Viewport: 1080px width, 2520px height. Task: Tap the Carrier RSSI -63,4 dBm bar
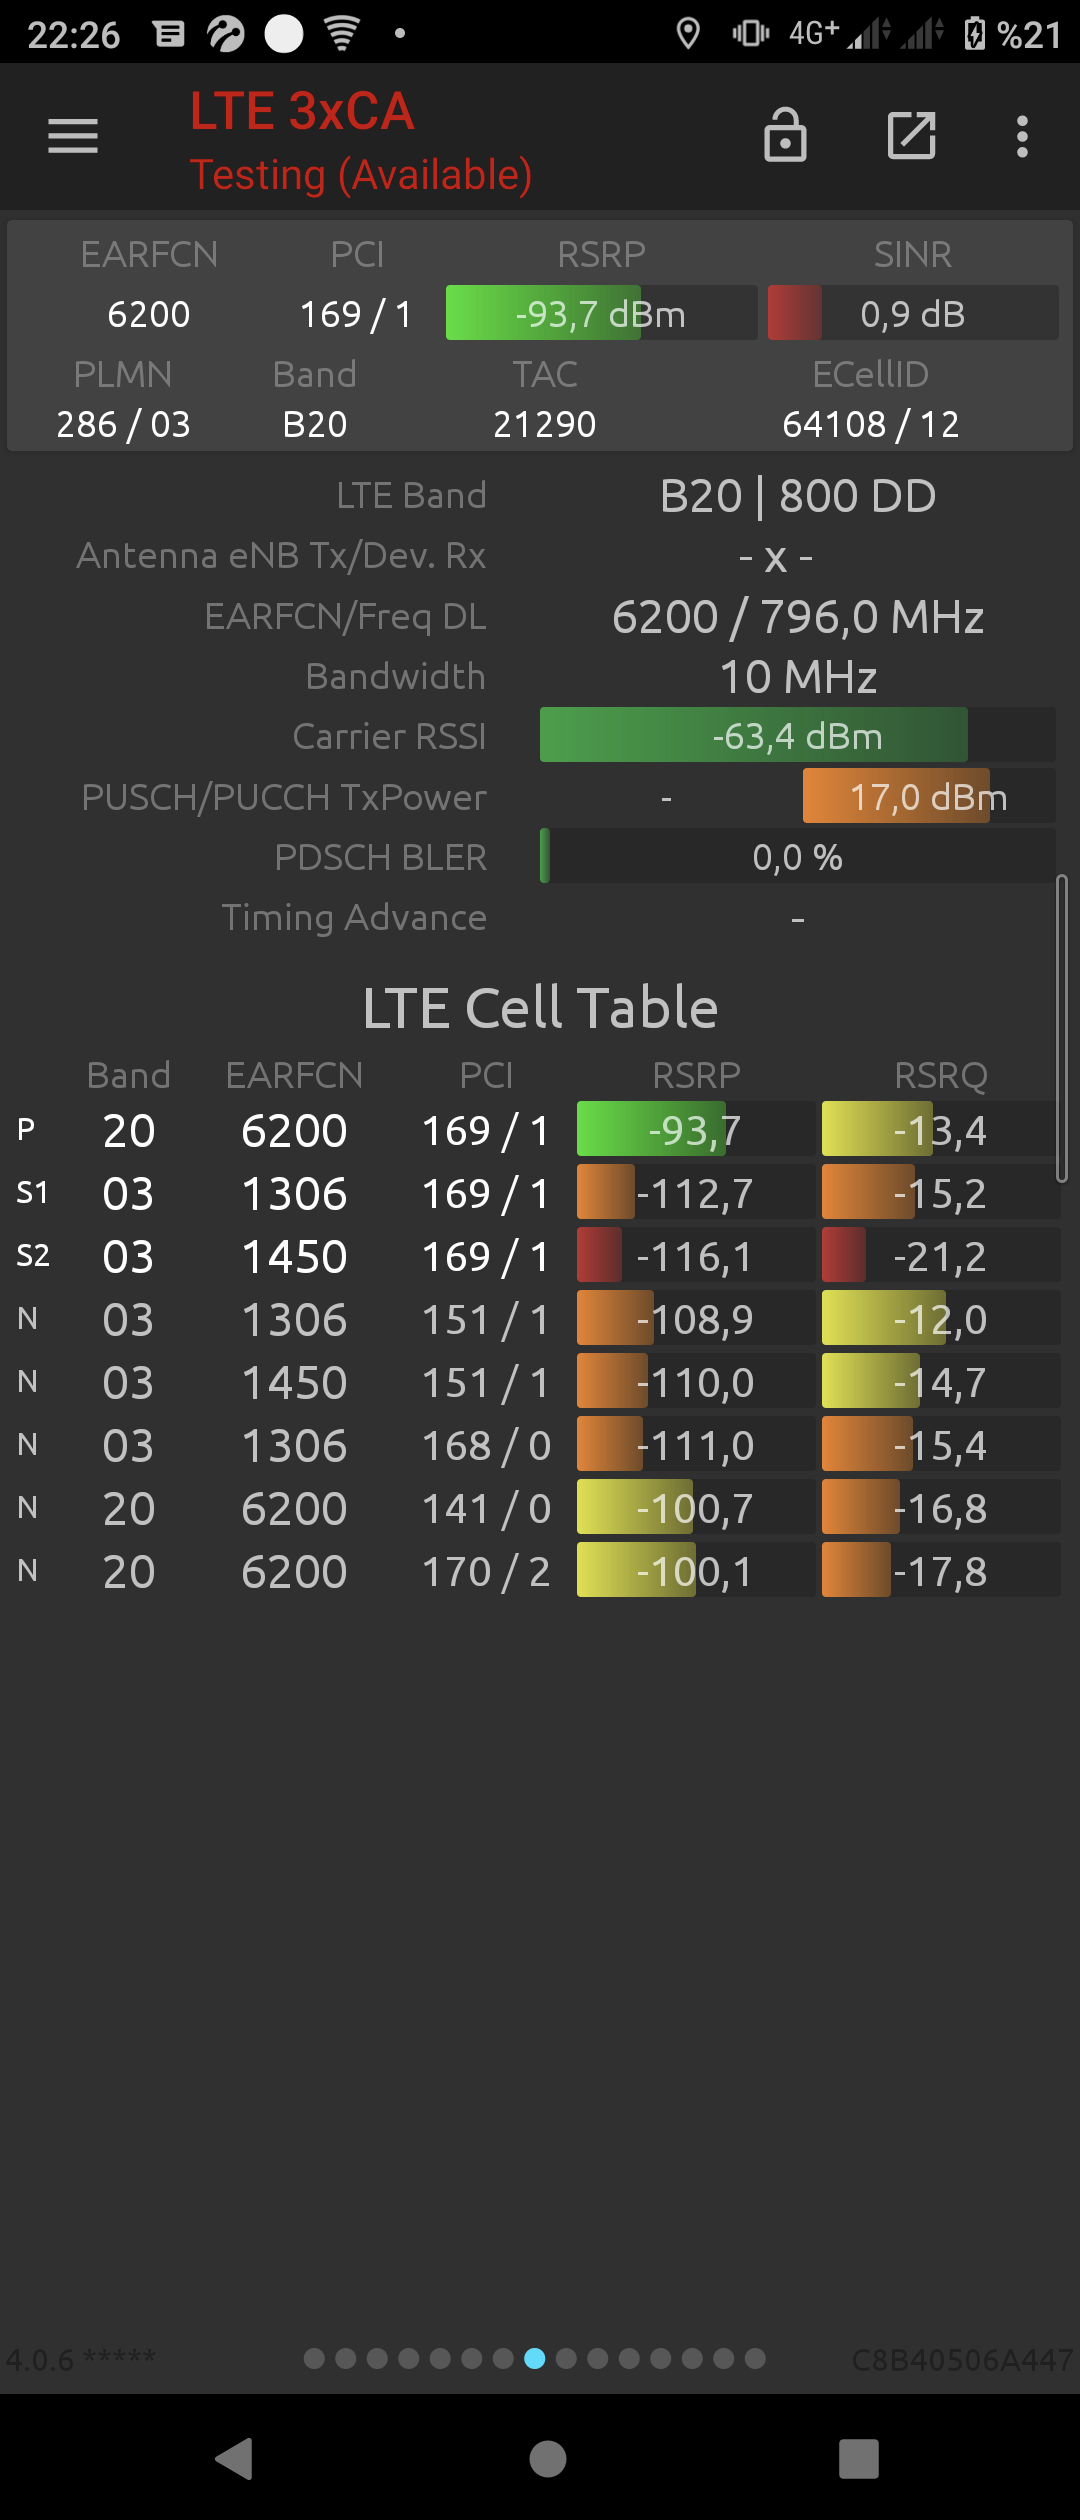tap(797, 735)
